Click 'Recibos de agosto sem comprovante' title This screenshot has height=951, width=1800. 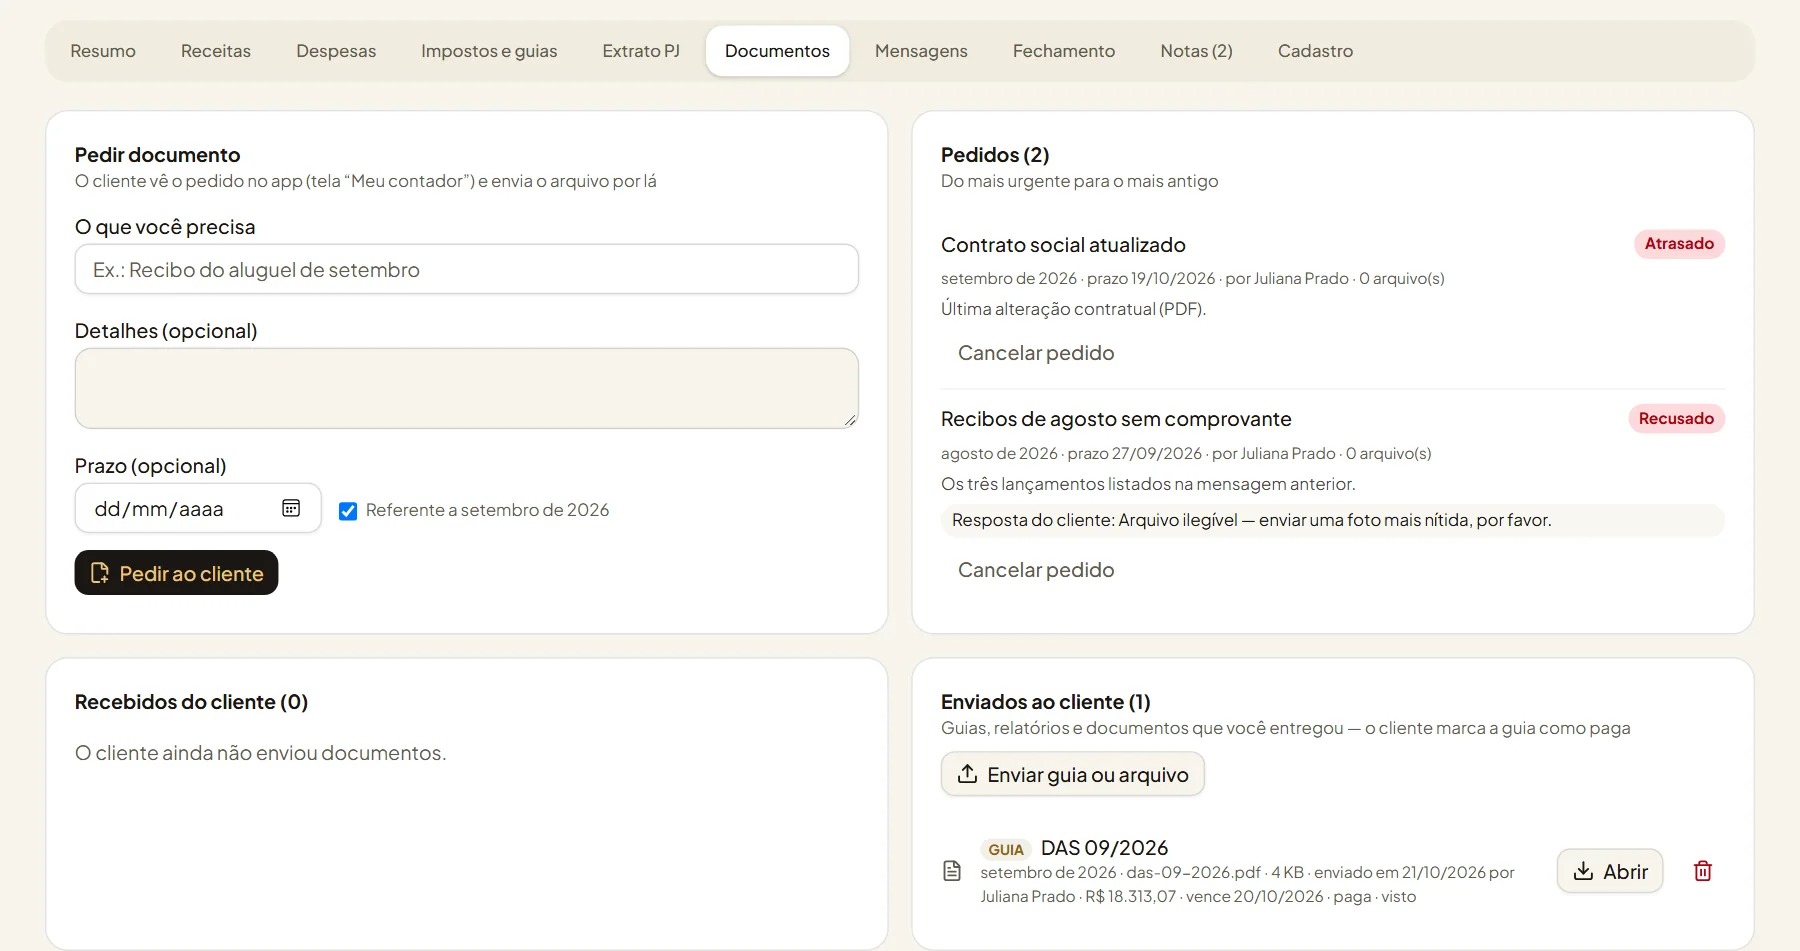click(x=1116, y=419)
